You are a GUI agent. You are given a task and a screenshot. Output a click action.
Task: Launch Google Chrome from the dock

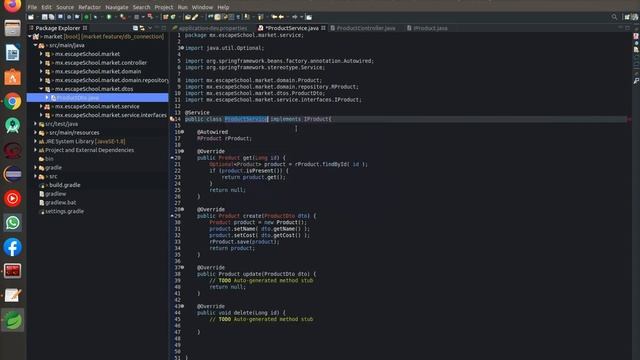pos(13,101)
